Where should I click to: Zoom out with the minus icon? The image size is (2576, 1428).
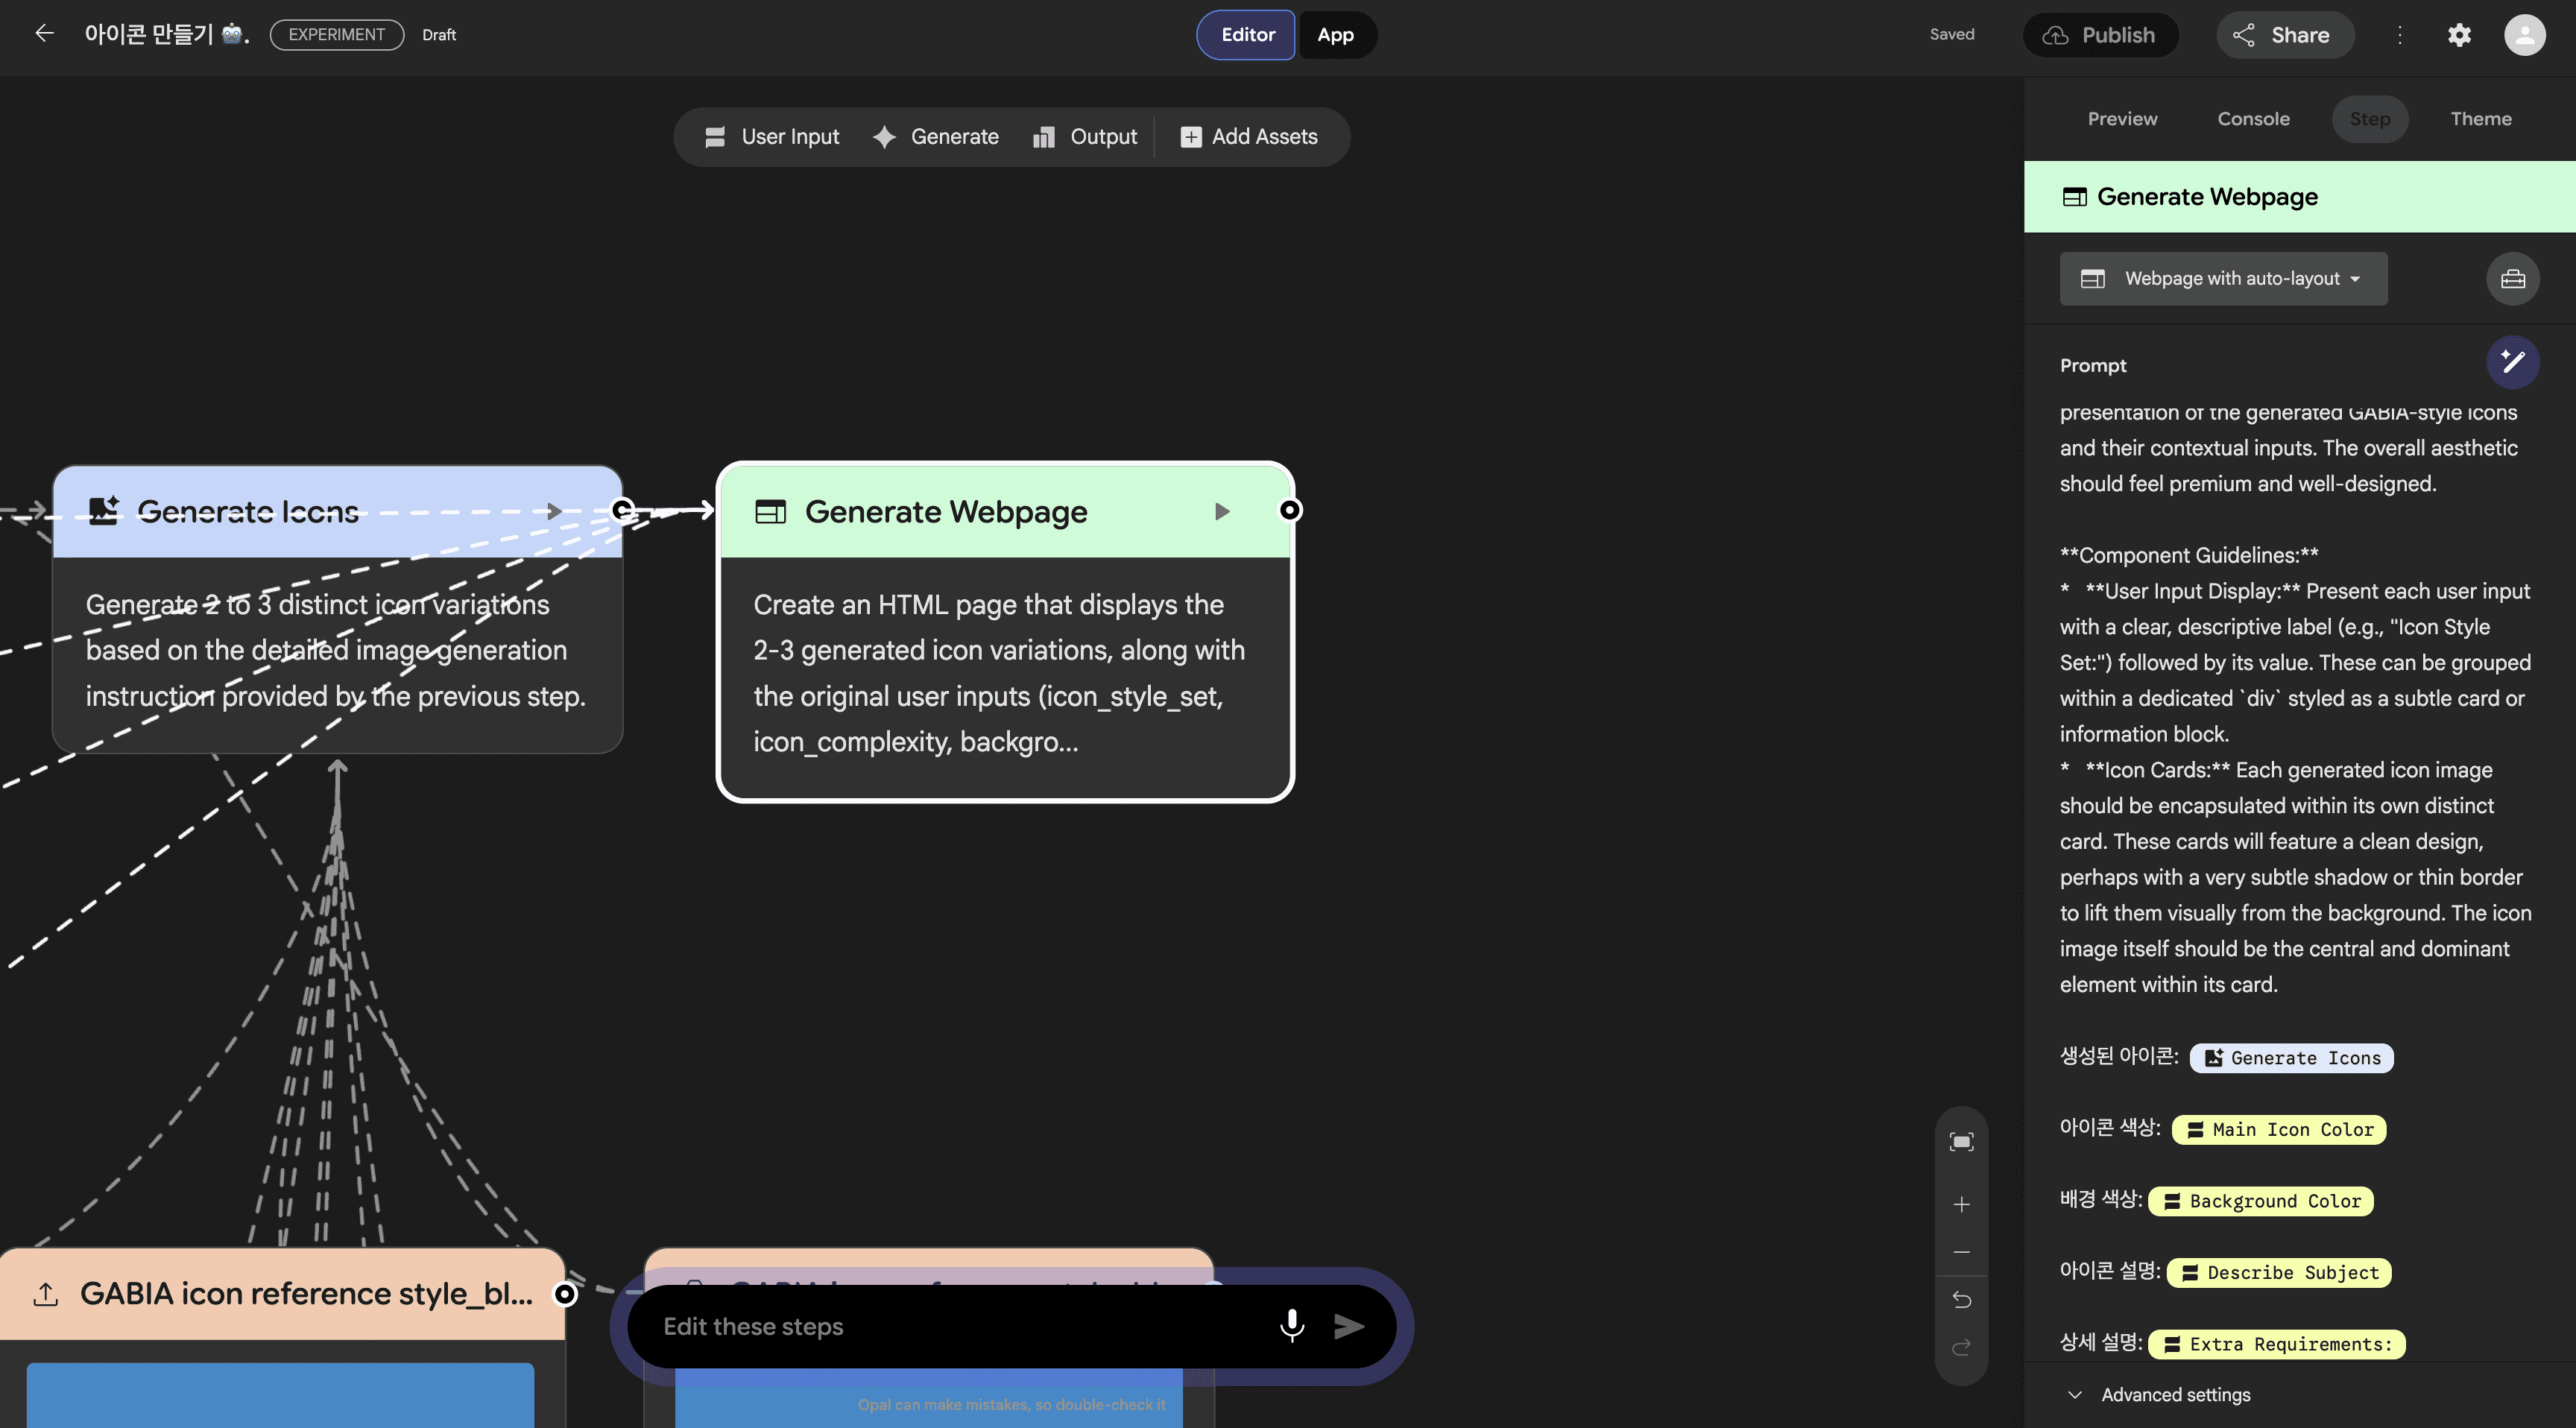(x=1961, y=1252)
